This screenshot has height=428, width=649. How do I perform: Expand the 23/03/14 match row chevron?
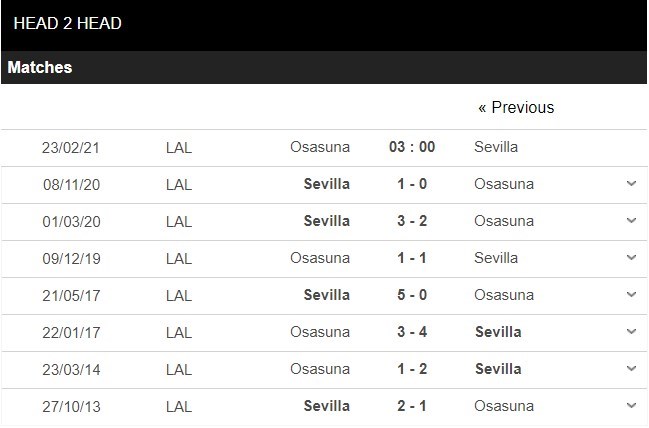click(631, 369)
